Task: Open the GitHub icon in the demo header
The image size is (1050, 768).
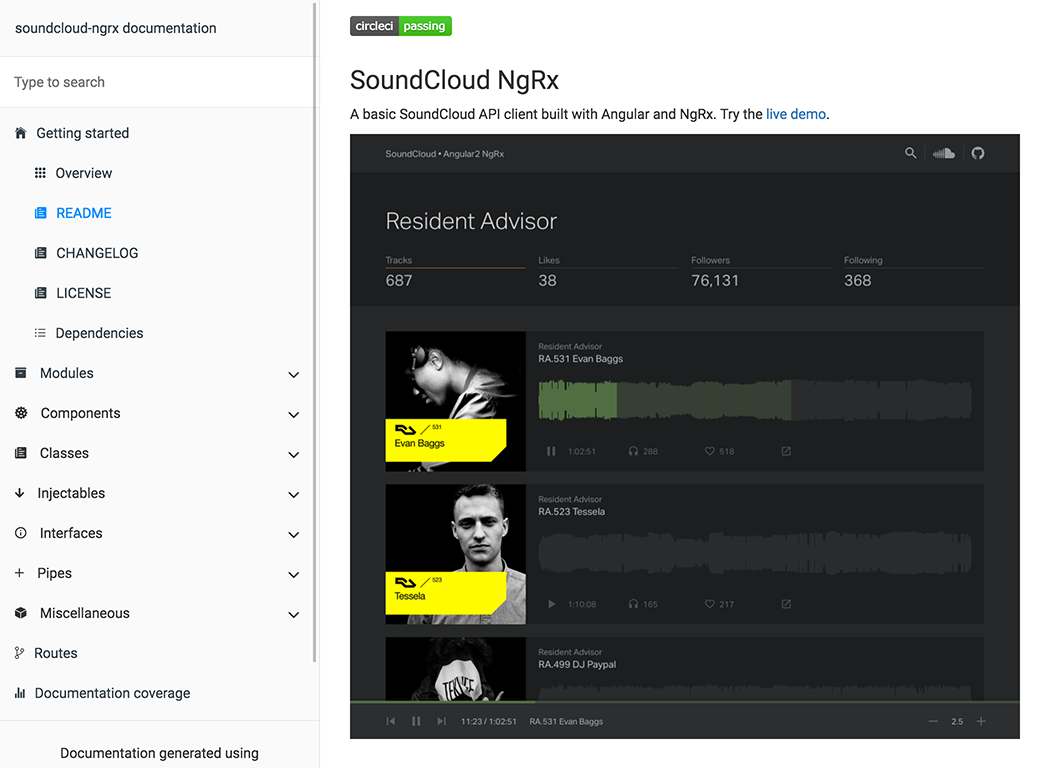Action: click(x=977, y=153)
